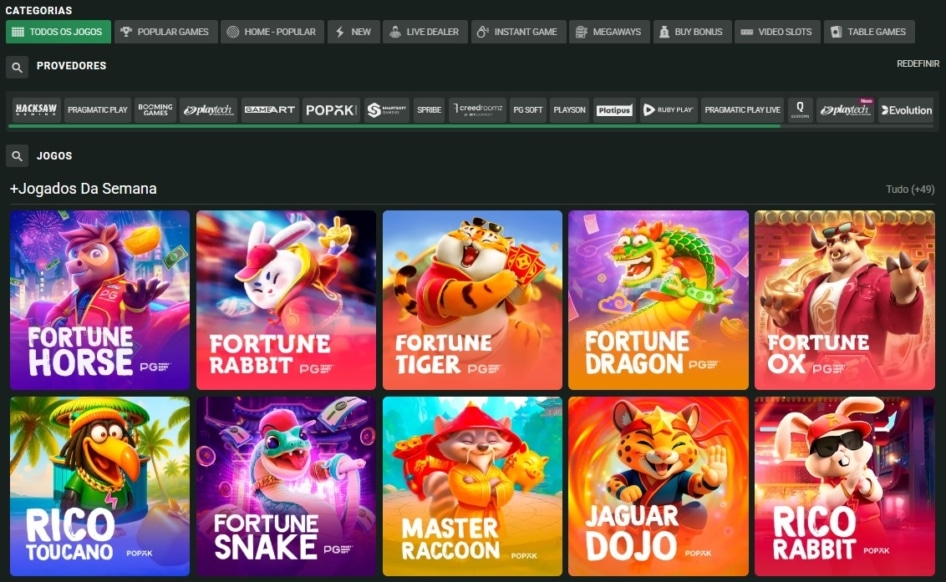
Task: Select the Playtech provider marked New
Action: [845, 110]
